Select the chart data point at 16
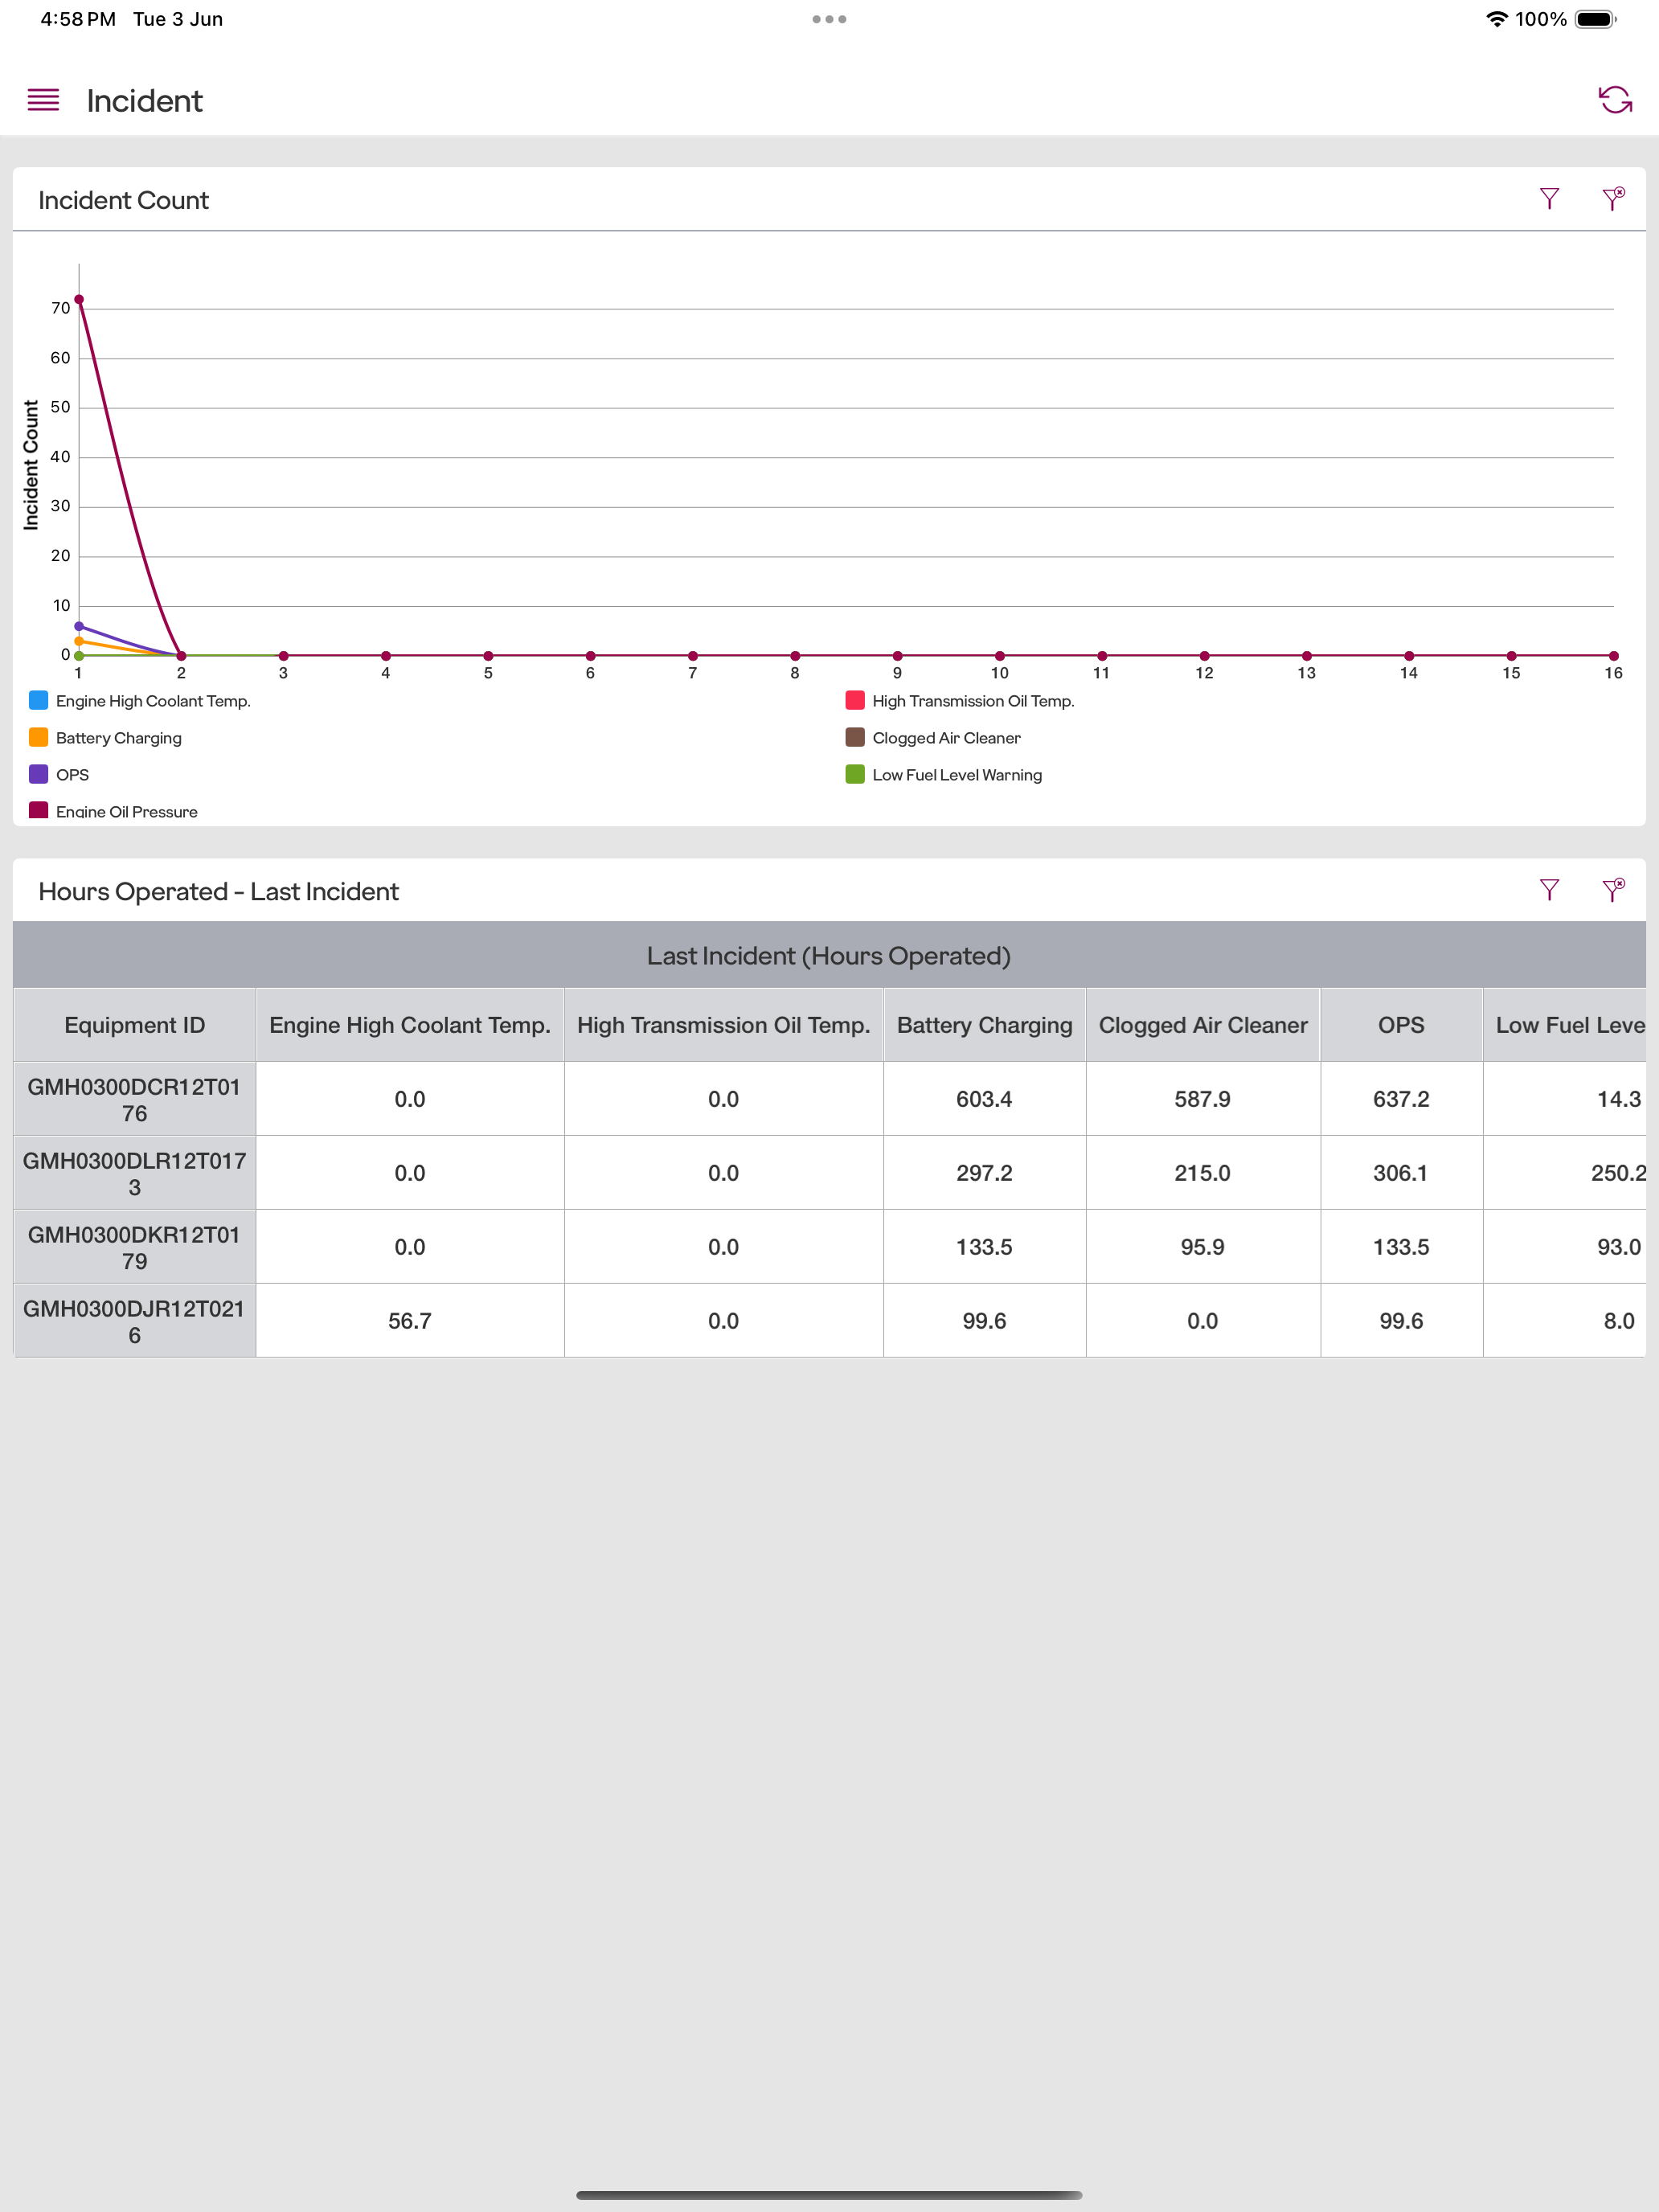This screenshot has height=2212, width=1659. point(1613,656)
